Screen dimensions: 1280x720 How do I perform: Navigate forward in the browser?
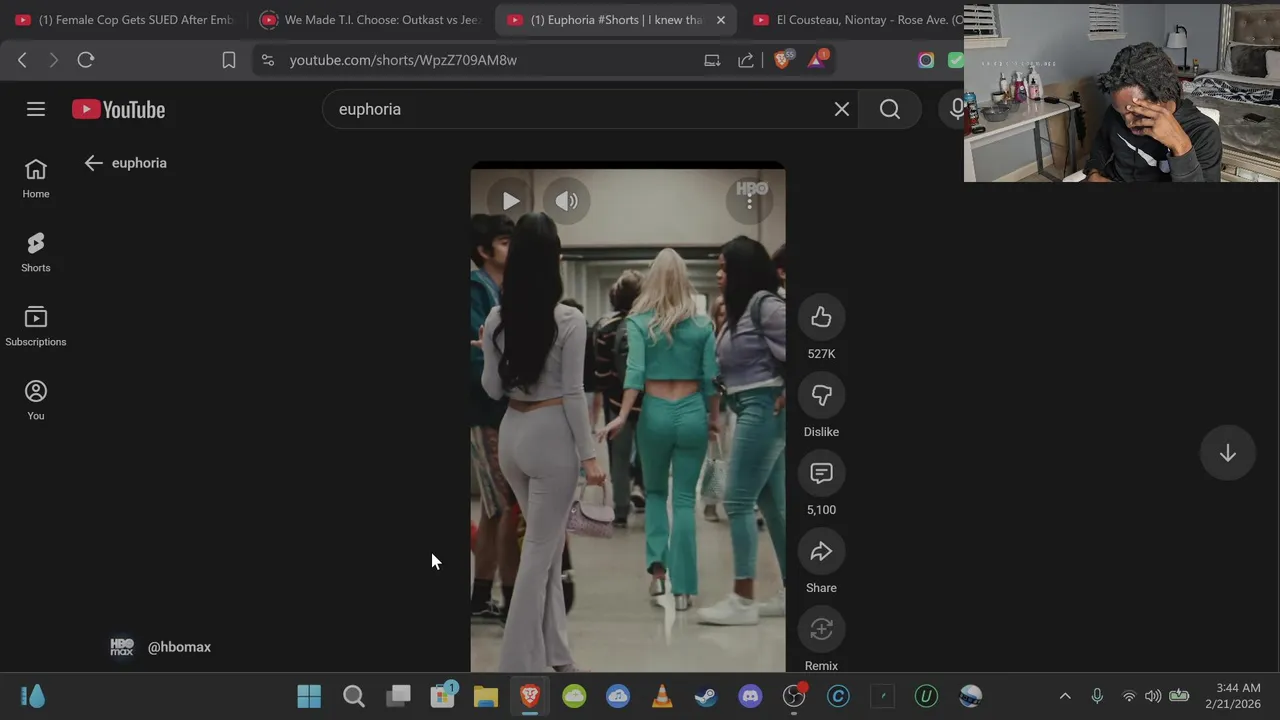tap(54, 60)
